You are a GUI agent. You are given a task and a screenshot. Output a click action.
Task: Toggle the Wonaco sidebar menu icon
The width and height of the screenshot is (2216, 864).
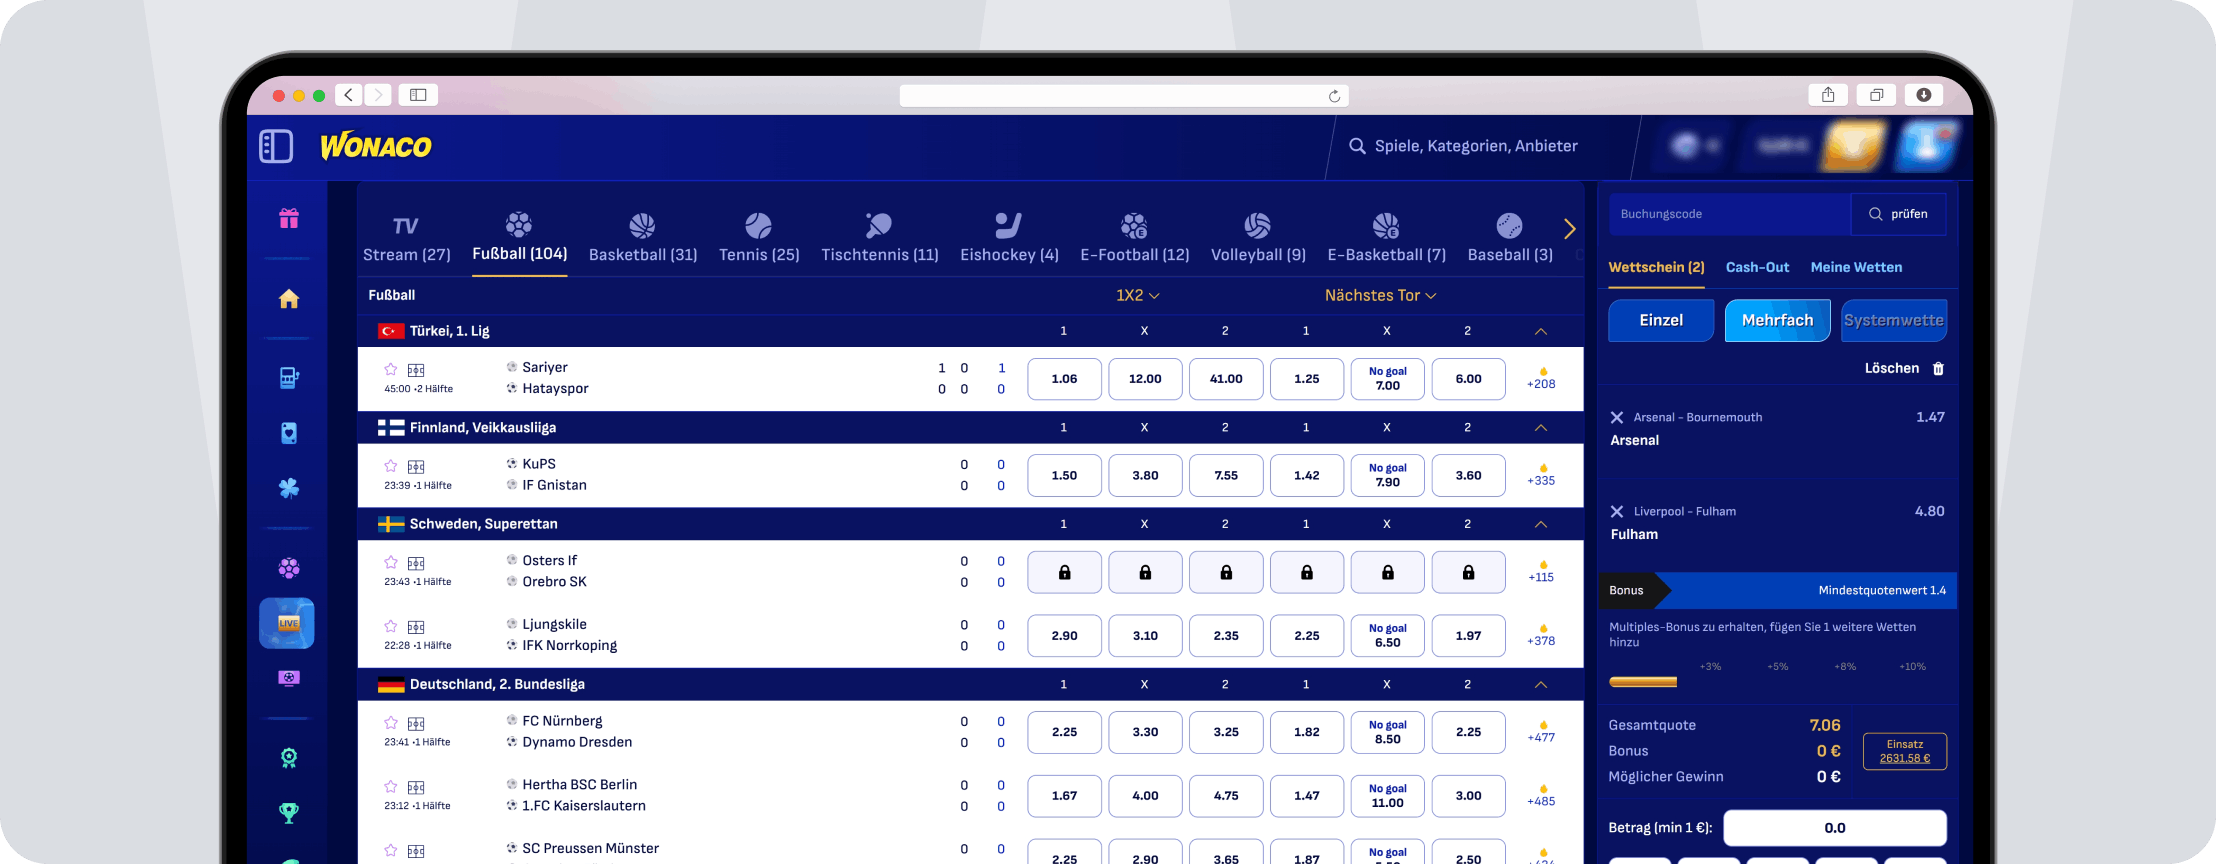pyautogui.click(x=276, y=146)
